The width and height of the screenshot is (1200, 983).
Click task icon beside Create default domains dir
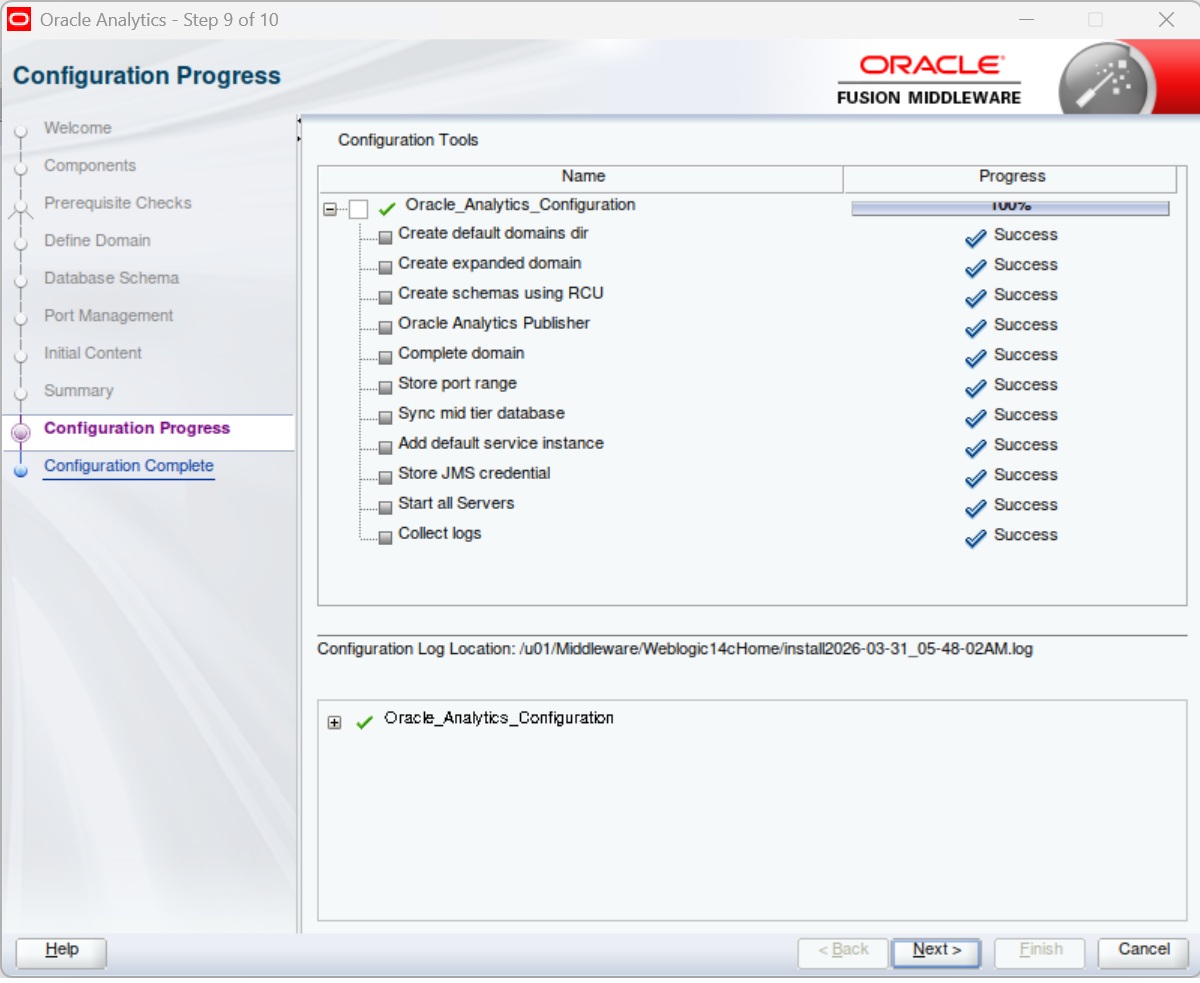point(386,238)
